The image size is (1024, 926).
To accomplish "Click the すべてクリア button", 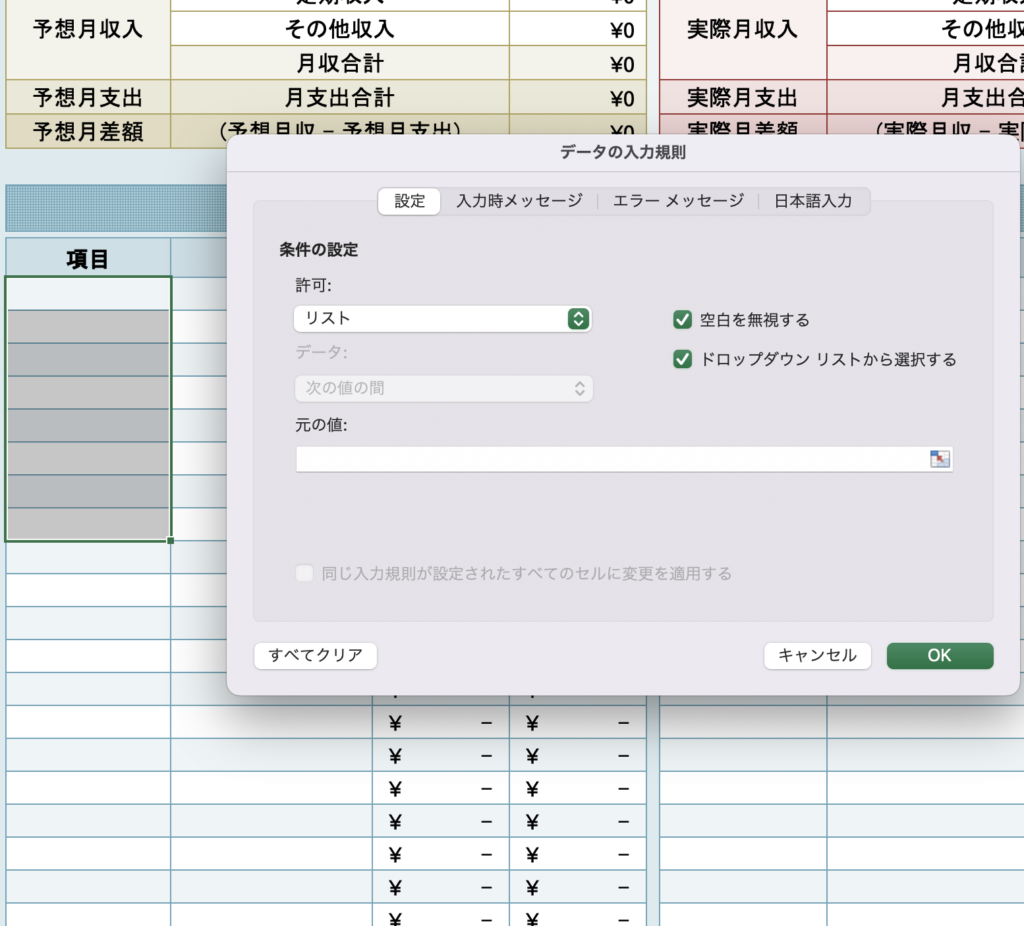I will (x=315, y=656).
